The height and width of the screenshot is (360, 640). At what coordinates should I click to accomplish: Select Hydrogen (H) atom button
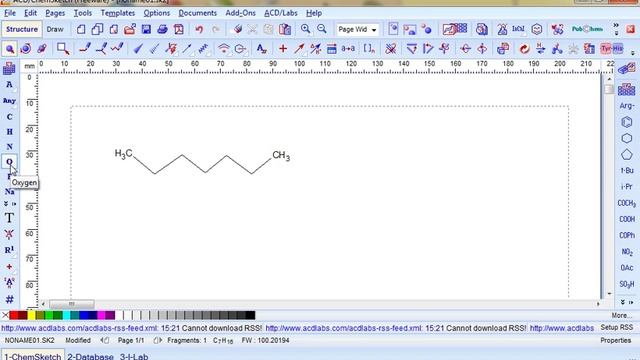coord(9,132)
